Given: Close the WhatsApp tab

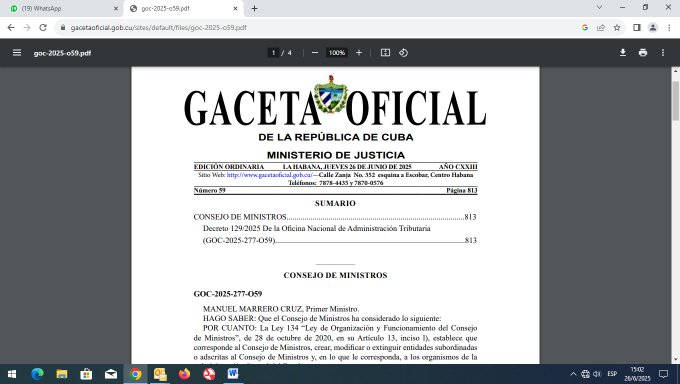Looking at the screenshot, I should click(x=116, y=8).
